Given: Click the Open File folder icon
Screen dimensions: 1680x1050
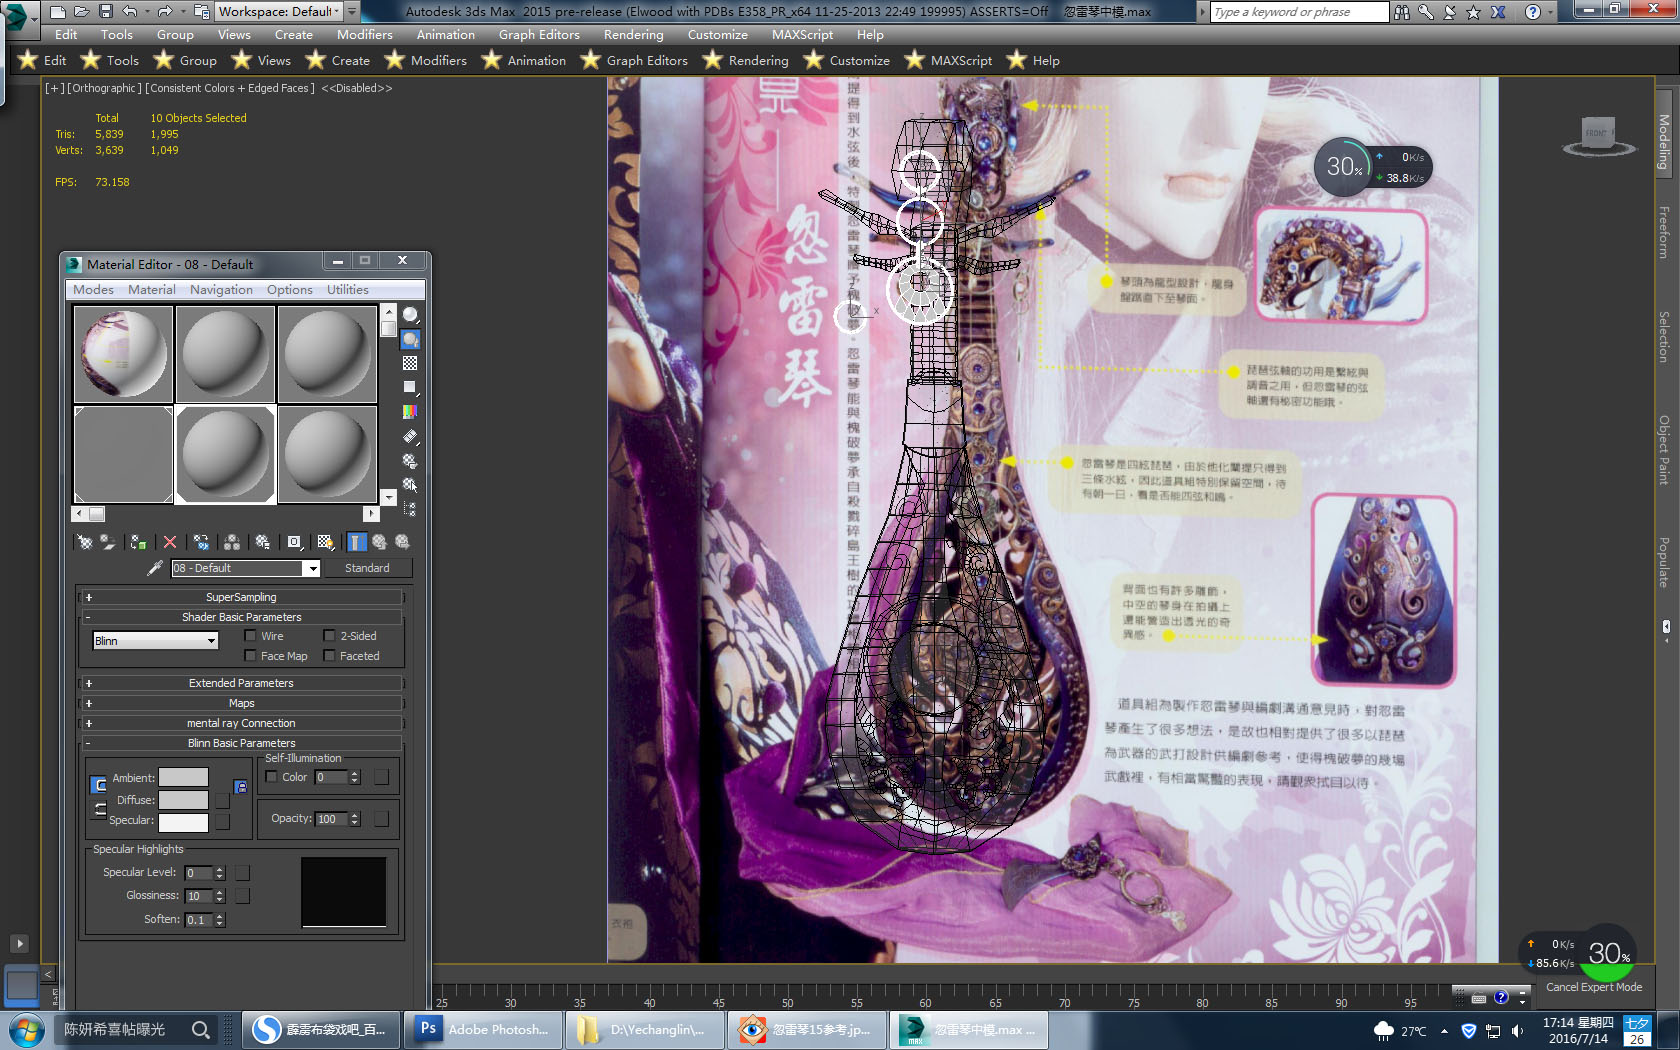Looking at the screenshot, I should click(81, 12).
